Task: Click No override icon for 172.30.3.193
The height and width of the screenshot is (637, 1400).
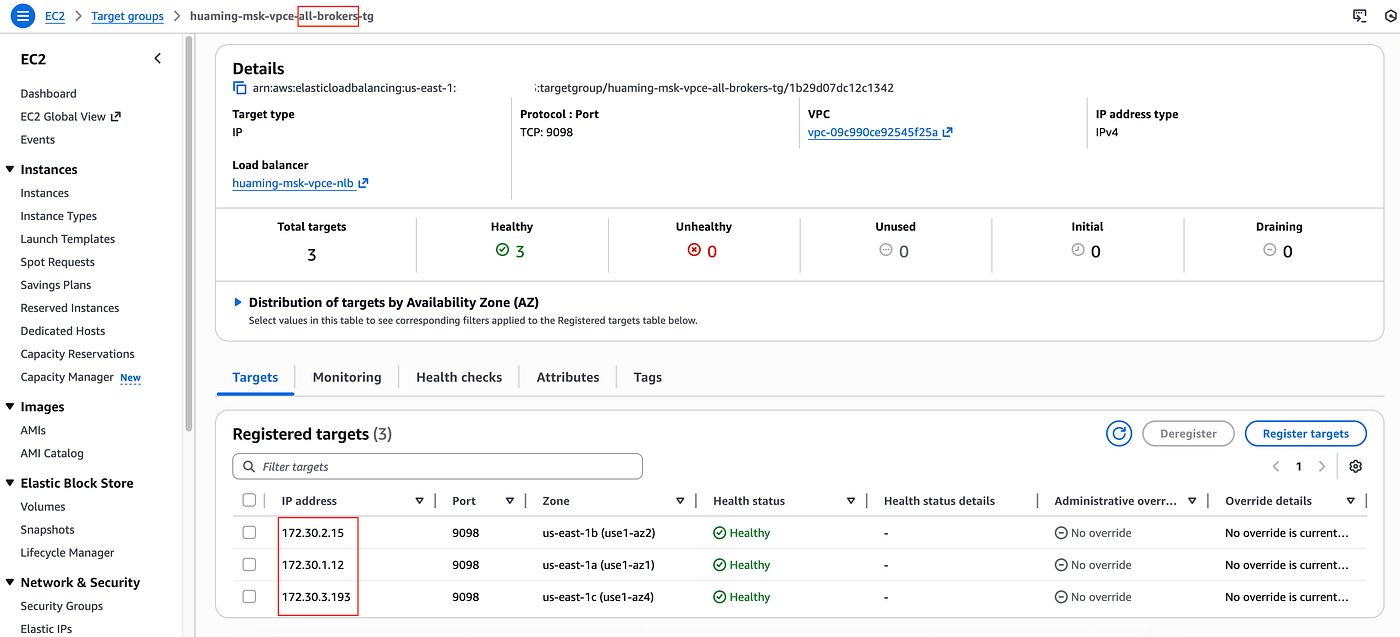Action: [1061, 597]
